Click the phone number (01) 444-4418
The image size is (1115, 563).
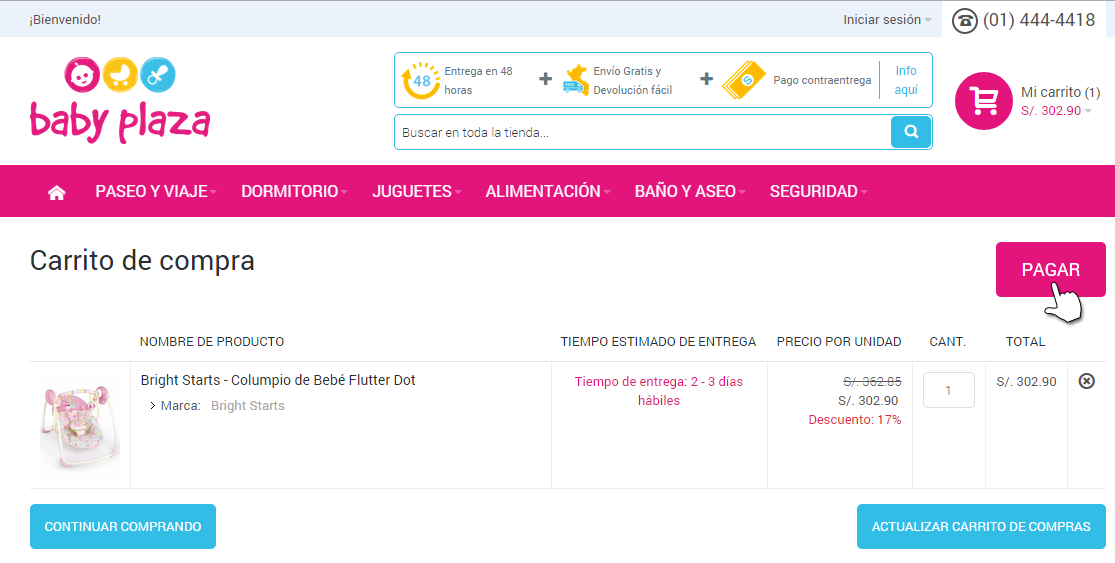(1039, 20)
